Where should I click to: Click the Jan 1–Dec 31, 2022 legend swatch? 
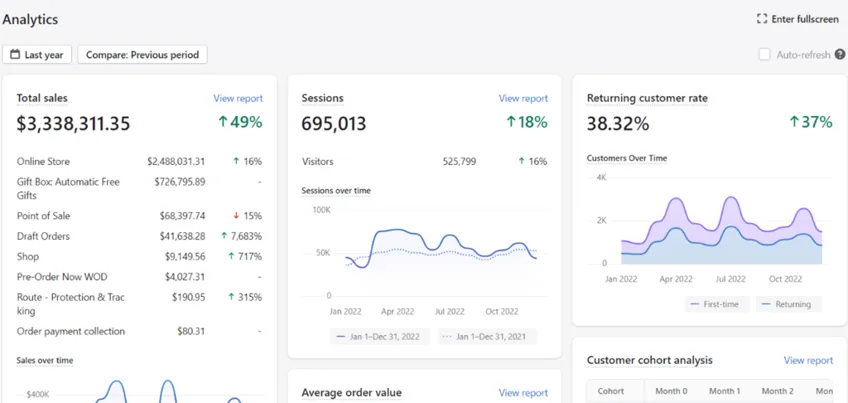click(340, 336)
